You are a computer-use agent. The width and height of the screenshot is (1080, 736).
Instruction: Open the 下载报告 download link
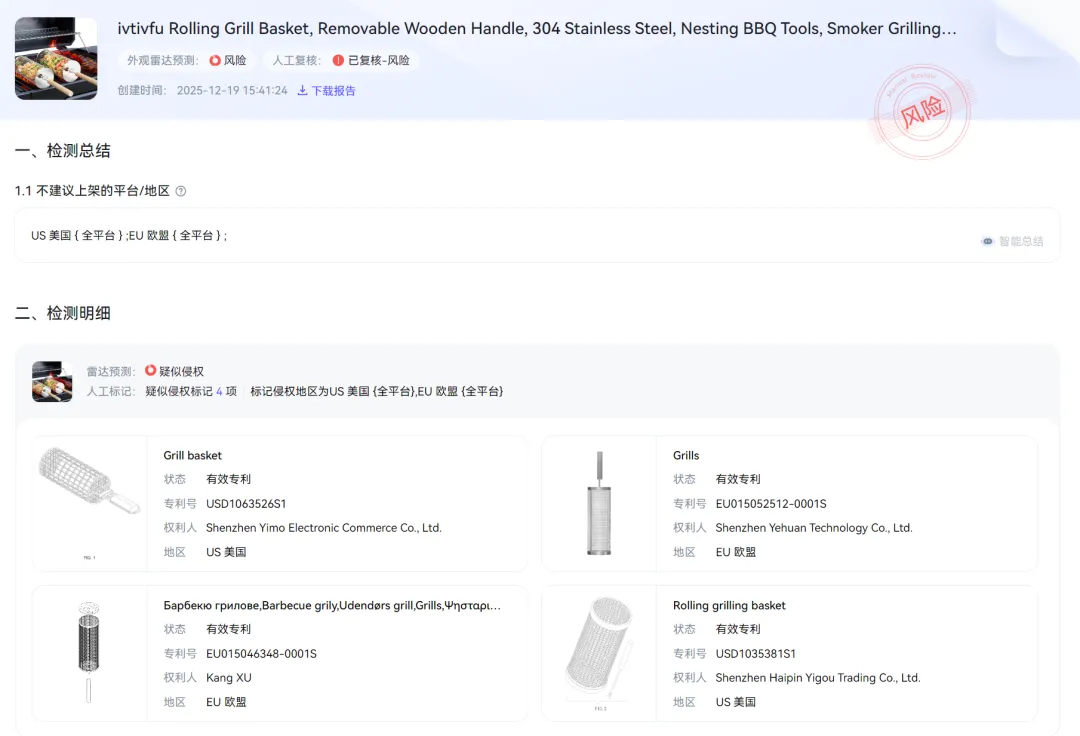[333, 91]
